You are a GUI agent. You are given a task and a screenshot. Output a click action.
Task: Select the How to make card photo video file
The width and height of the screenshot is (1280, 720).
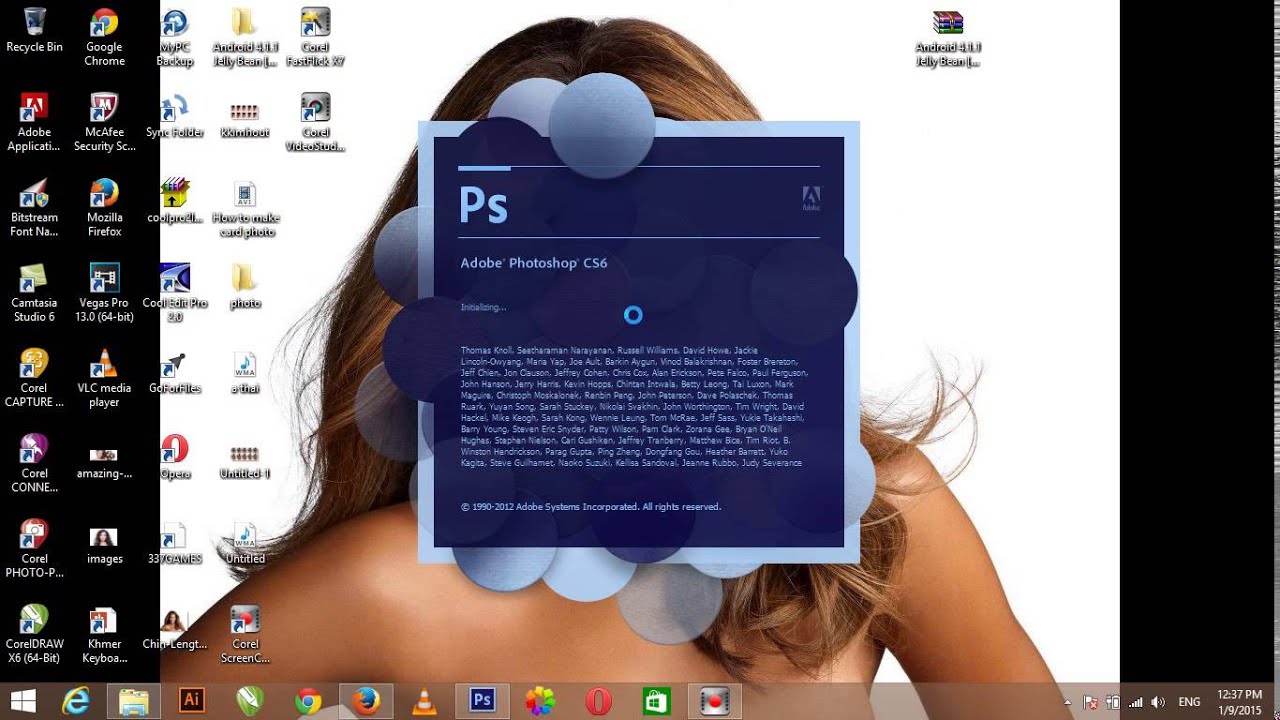pyautogui.click(x=244, y=207)
